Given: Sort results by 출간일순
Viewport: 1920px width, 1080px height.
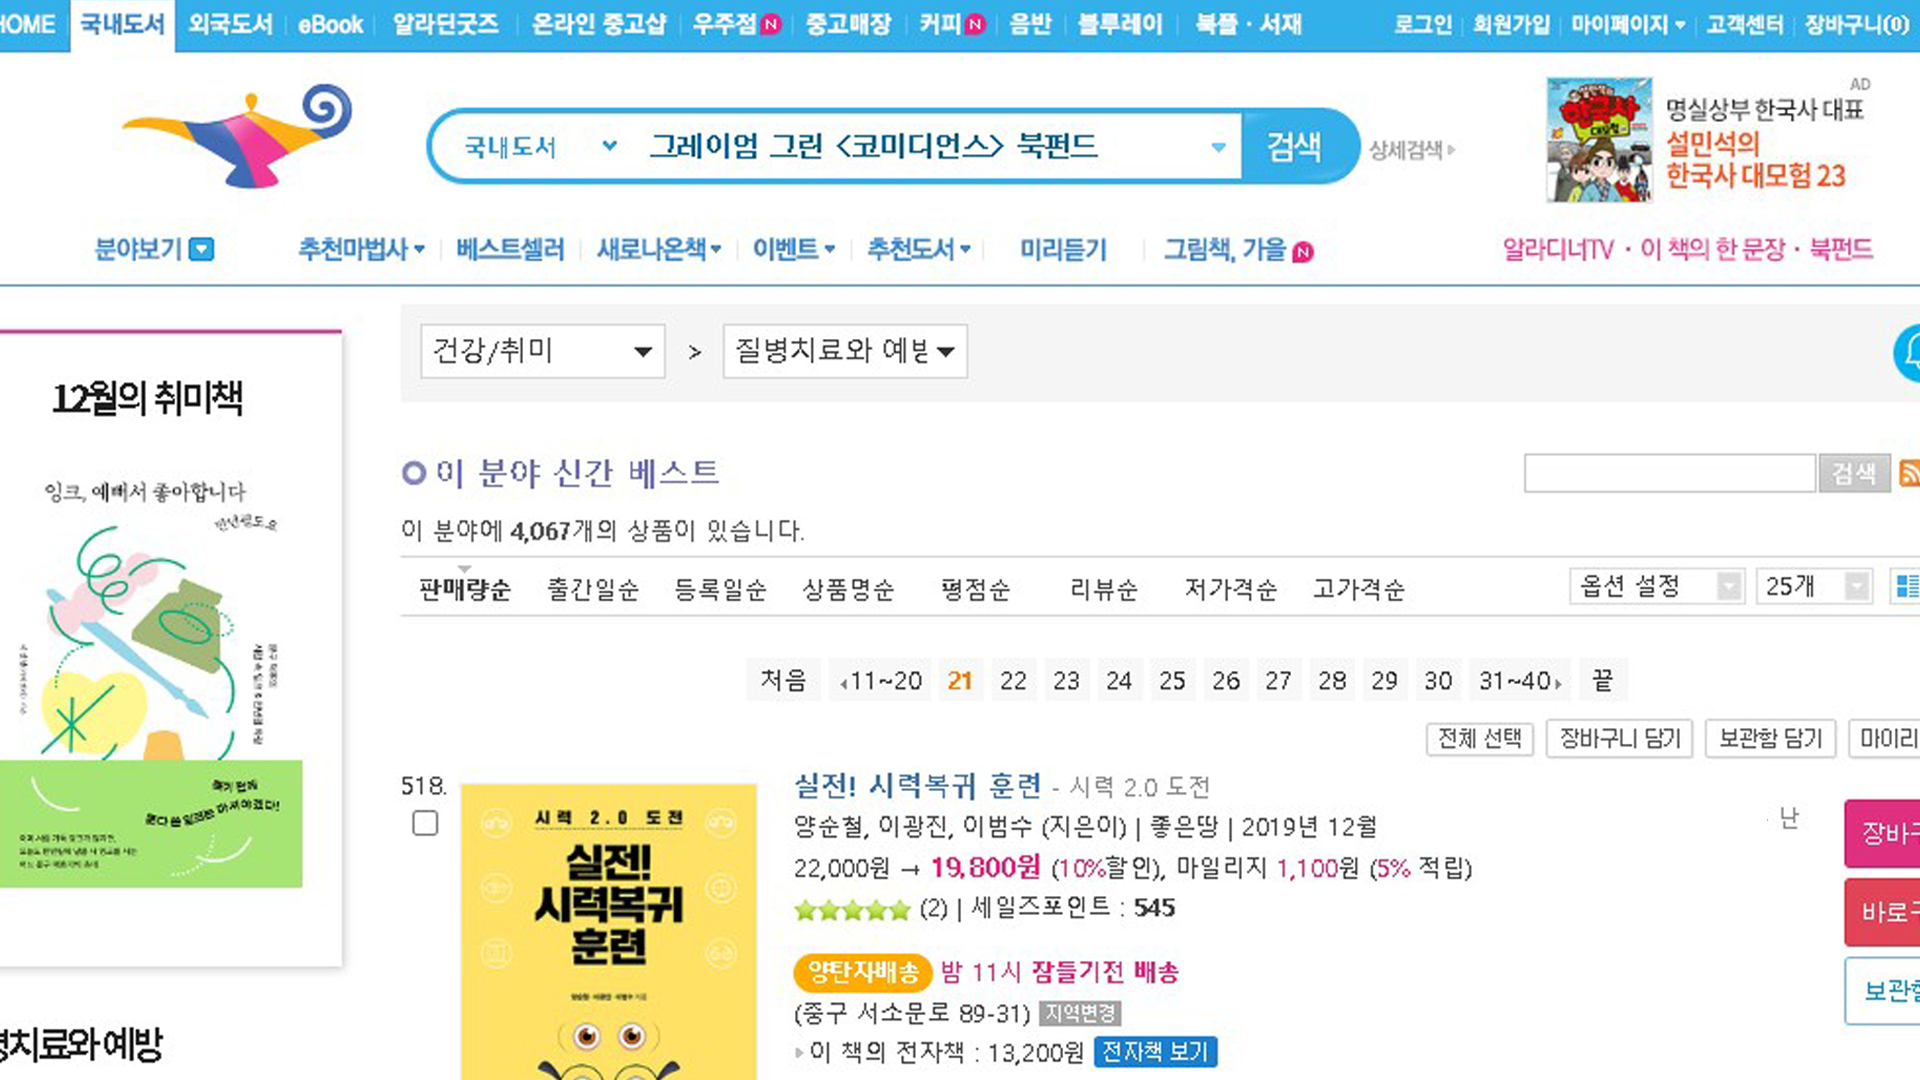Looking at the screenshot, I should click(x=592, y=590).
